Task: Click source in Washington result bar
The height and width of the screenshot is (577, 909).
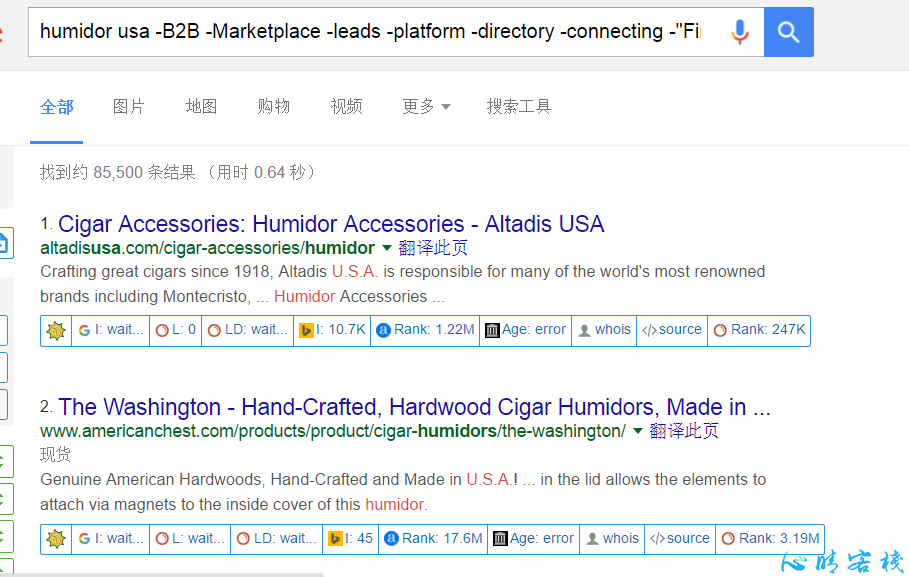Action: tap(680, 539)
